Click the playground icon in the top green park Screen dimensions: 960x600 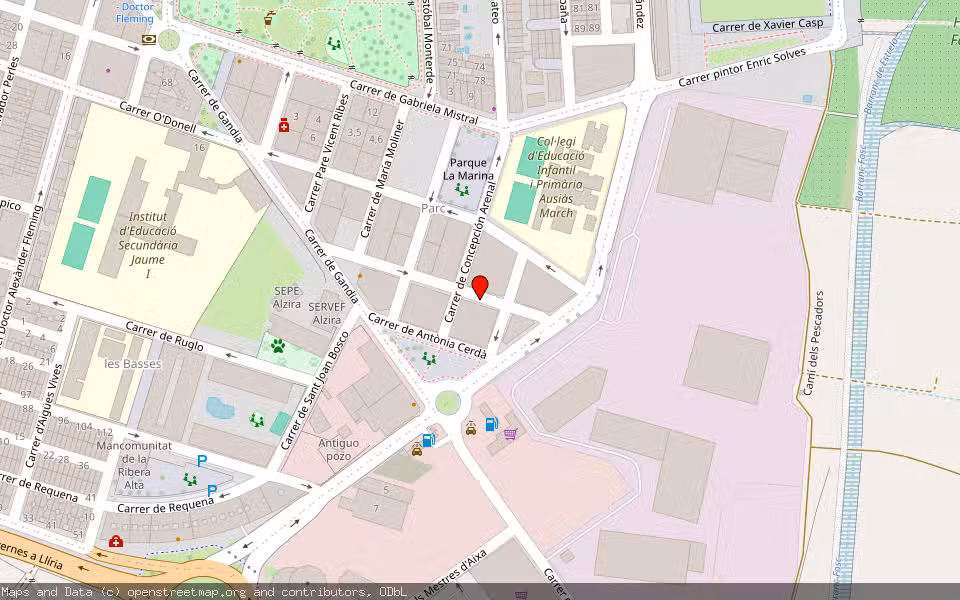click(x=334, y=44)
